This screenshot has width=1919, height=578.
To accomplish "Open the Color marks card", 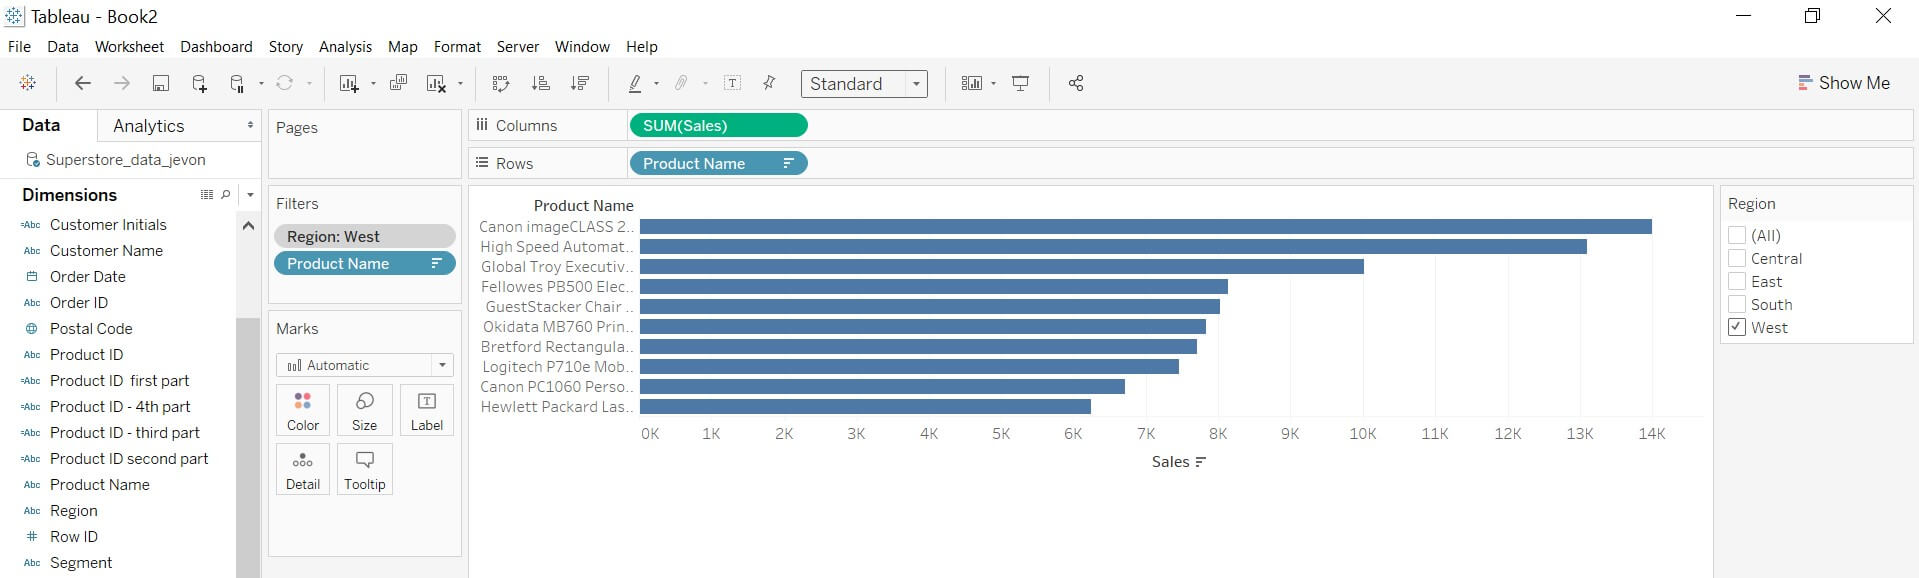I will tap(303, 411).
